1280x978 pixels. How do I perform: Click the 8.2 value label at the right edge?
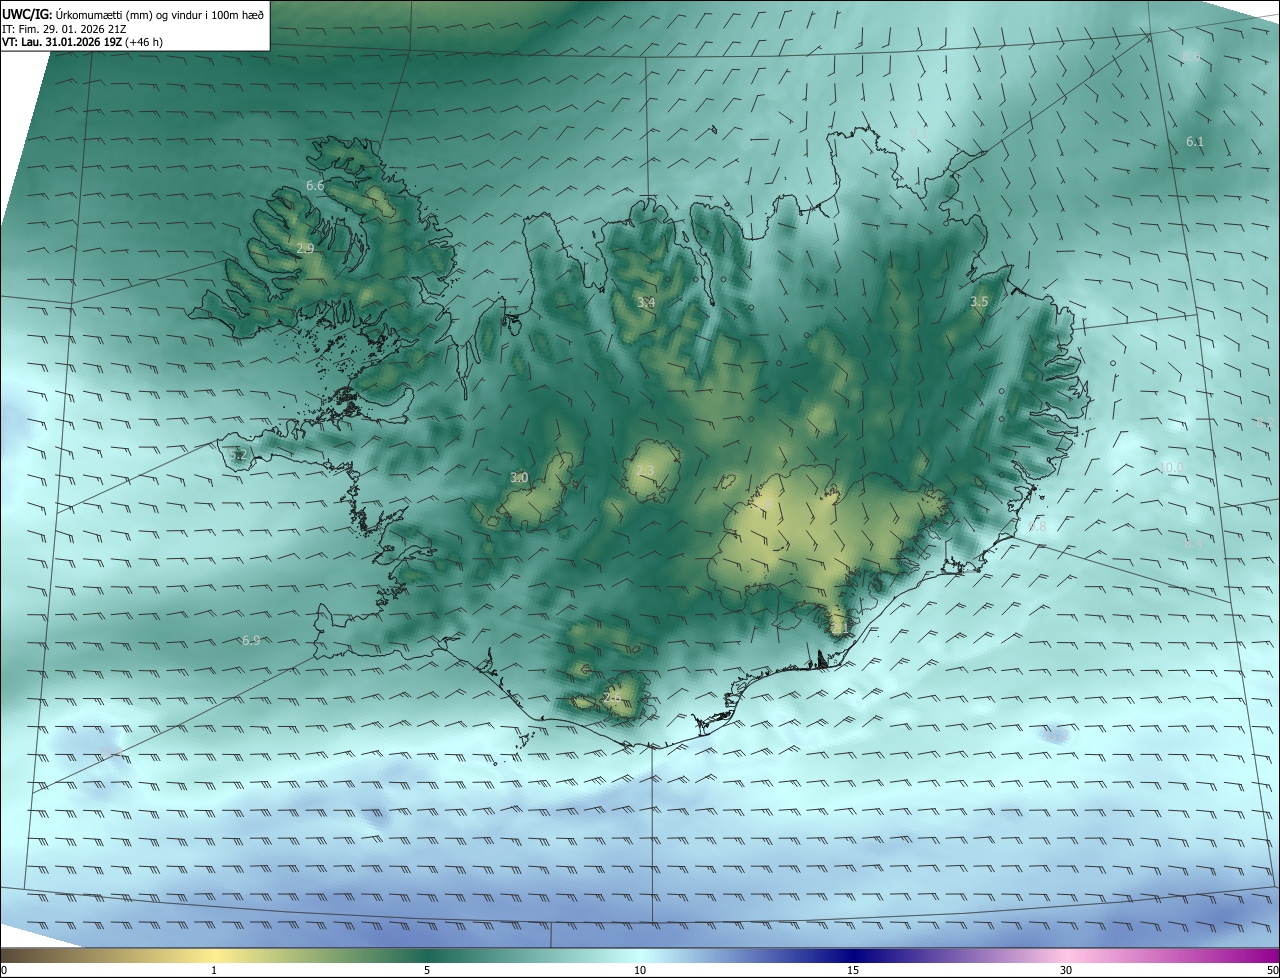(x=1264, y=424)
